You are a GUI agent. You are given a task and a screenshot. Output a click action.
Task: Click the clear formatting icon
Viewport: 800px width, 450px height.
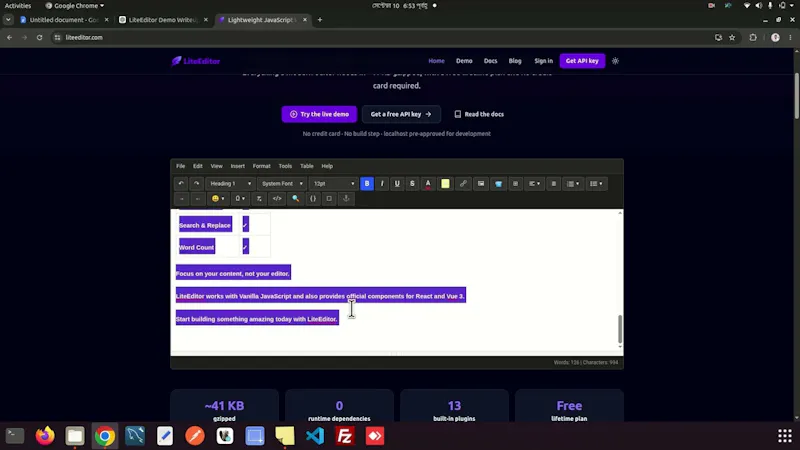[x=259, y=198]
